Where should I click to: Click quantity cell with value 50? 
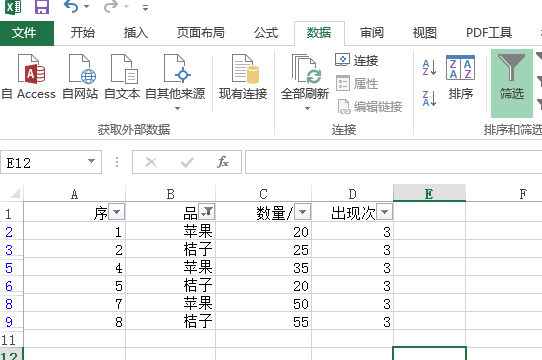point(263,303)
